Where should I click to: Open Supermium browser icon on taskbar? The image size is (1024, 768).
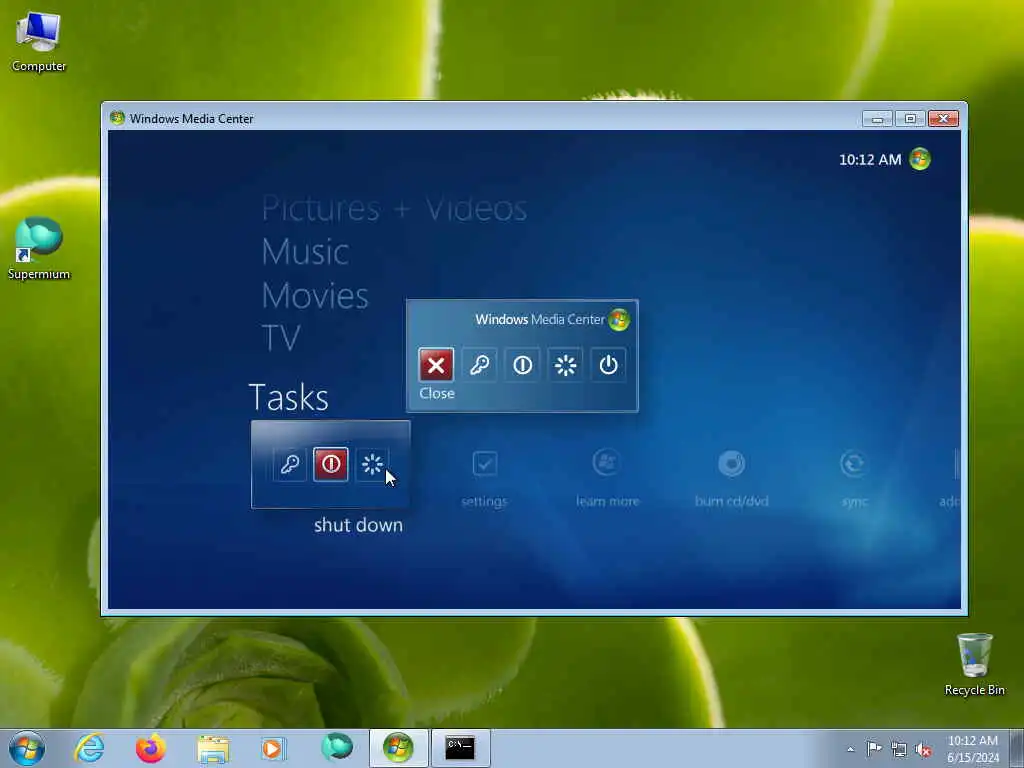pyautogui.click(x=337, y=748)
